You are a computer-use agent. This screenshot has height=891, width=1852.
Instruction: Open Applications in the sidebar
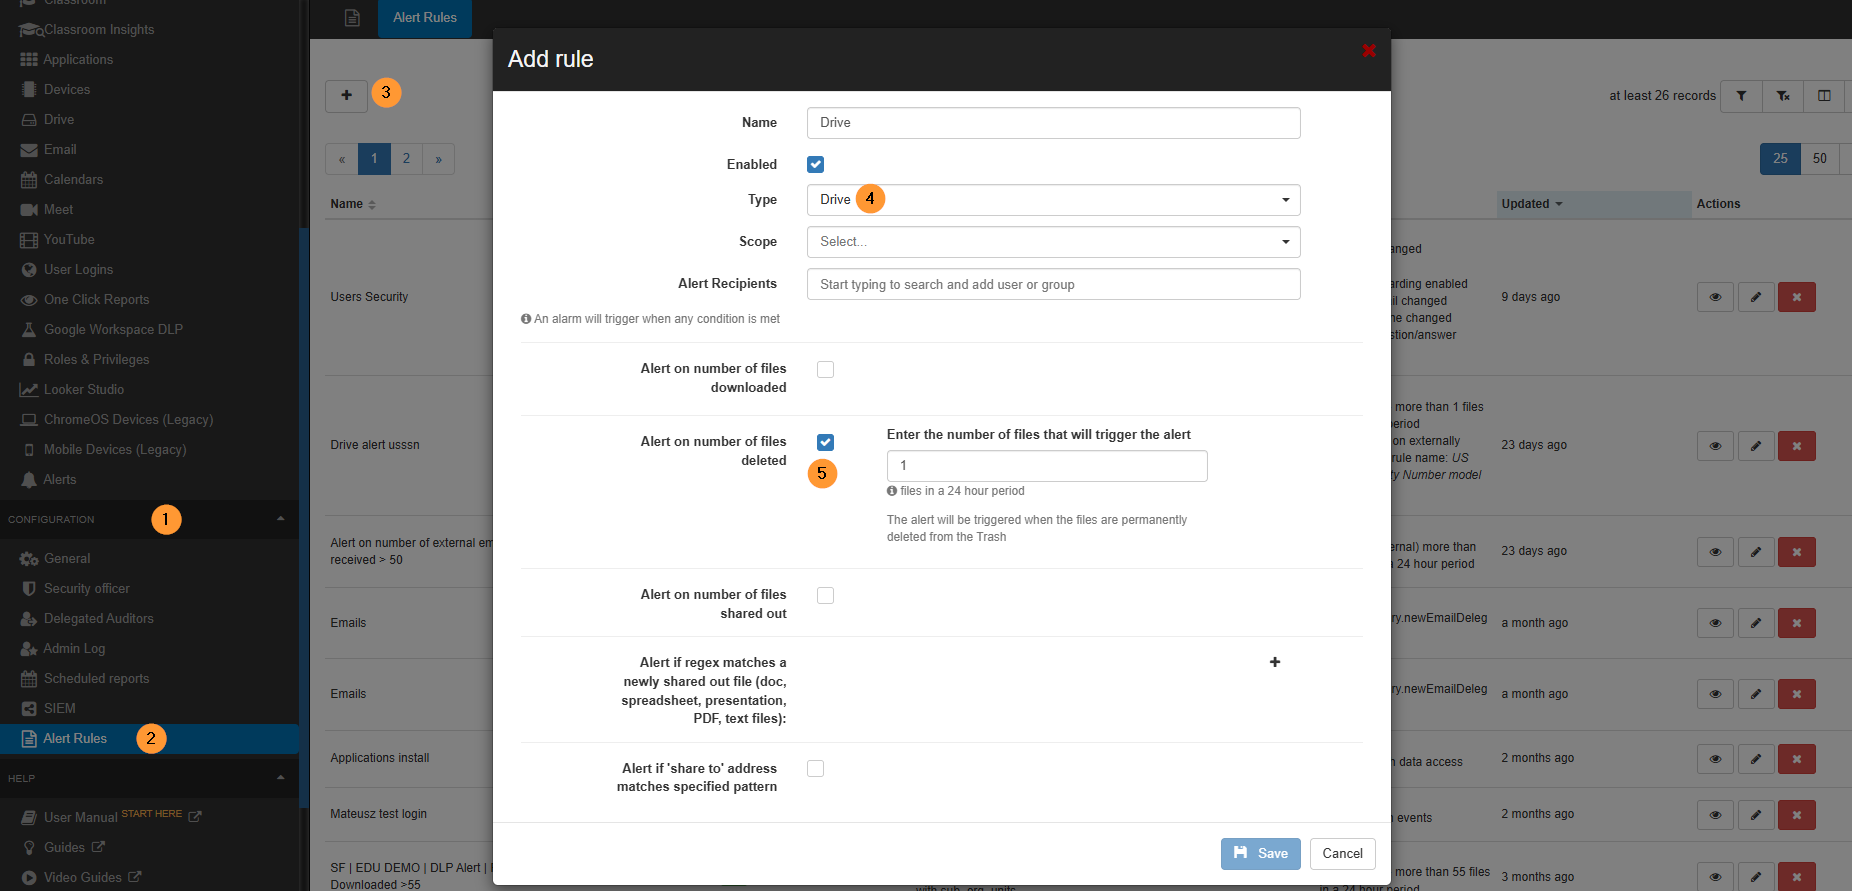coord(78,60)
